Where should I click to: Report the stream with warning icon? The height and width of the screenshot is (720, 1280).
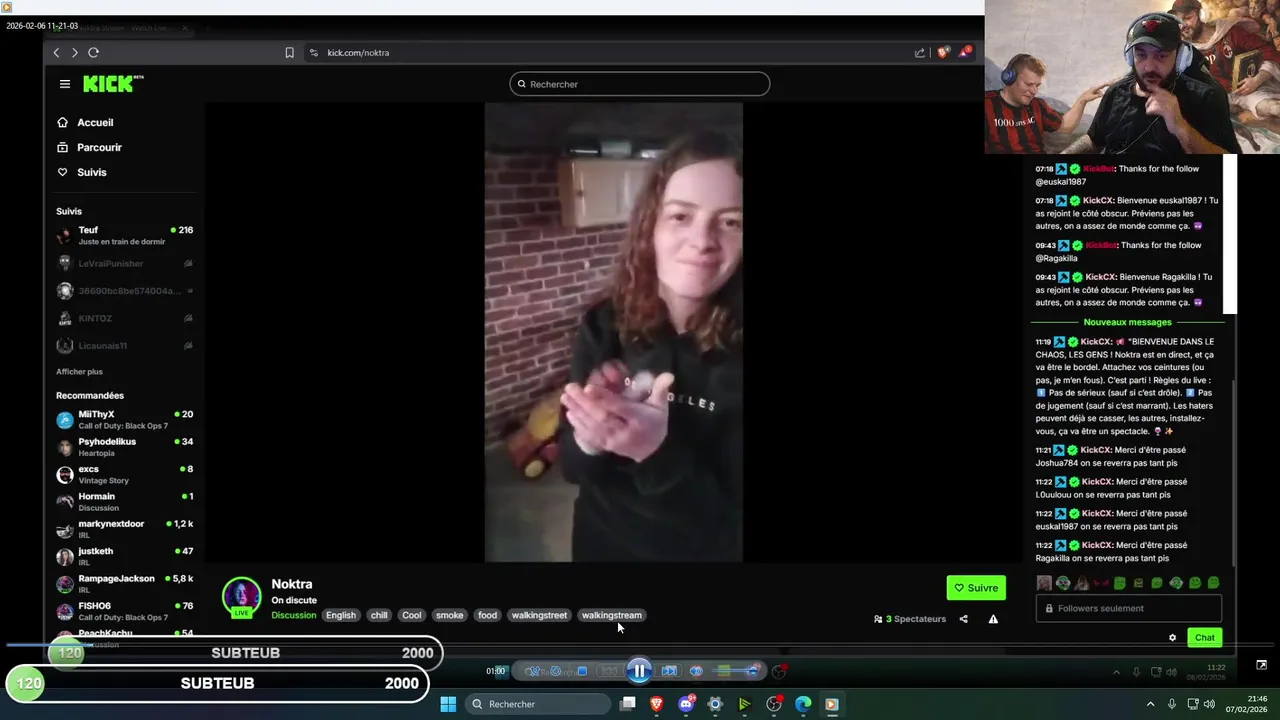tap(993, 619)
